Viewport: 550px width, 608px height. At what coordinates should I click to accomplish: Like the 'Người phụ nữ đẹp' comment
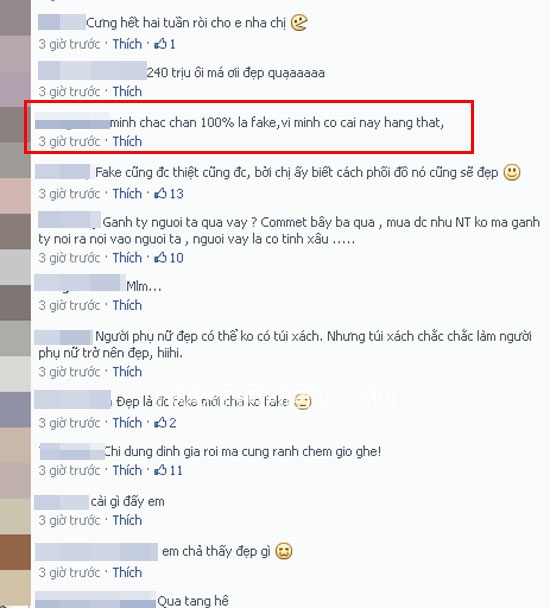127,371
